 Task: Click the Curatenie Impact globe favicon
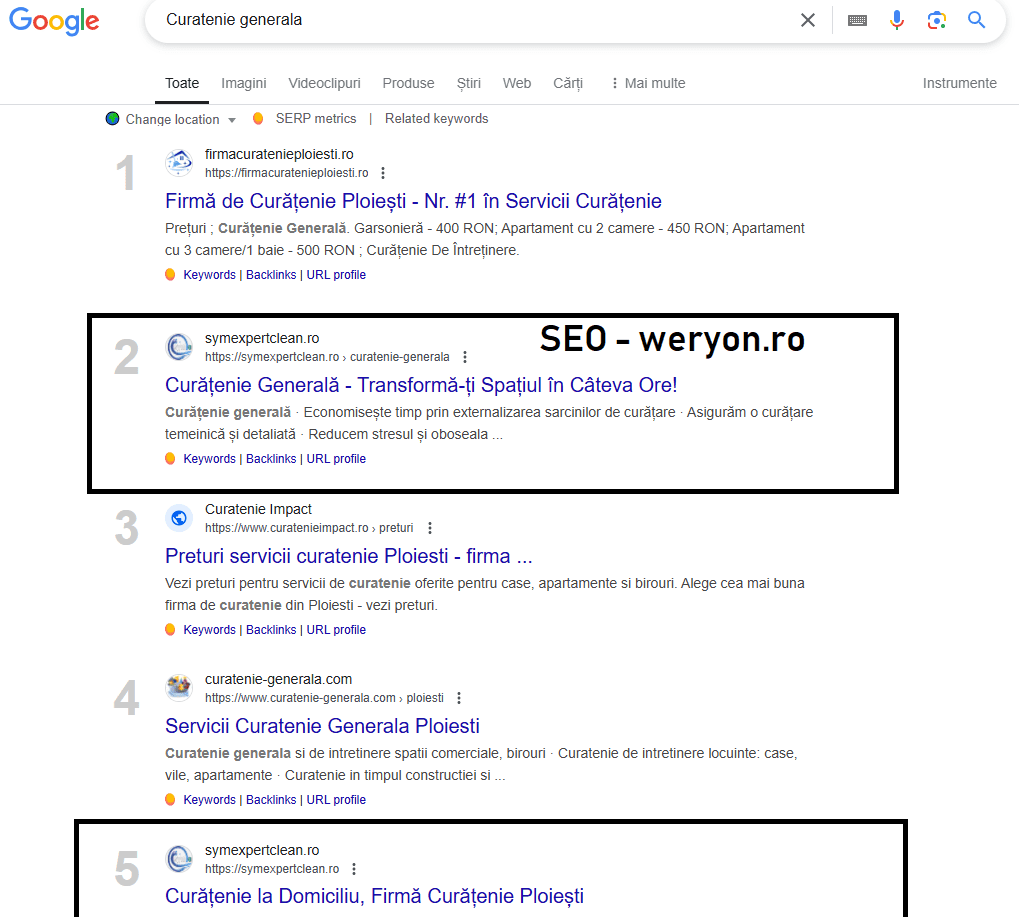pos(178,518)
